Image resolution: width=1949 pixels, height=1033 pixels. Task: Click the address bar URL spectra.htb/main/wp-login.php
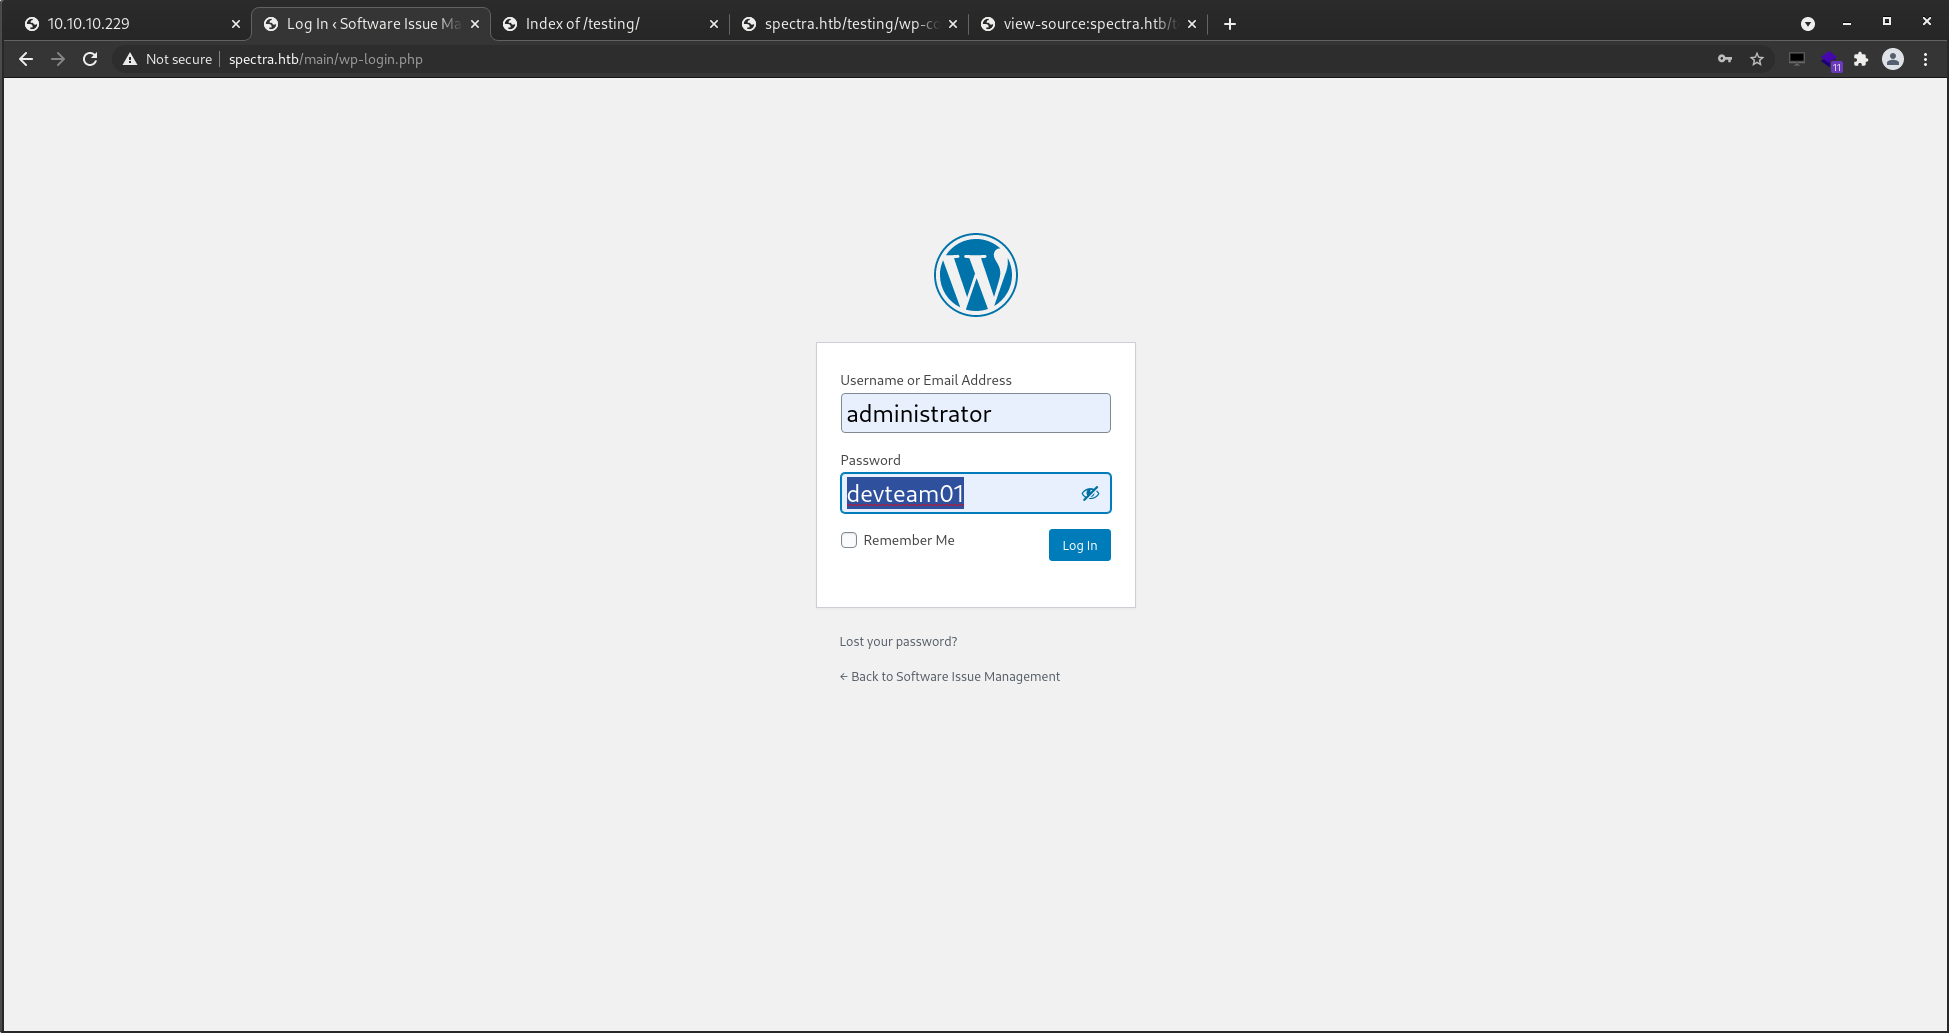click(326, 59)
